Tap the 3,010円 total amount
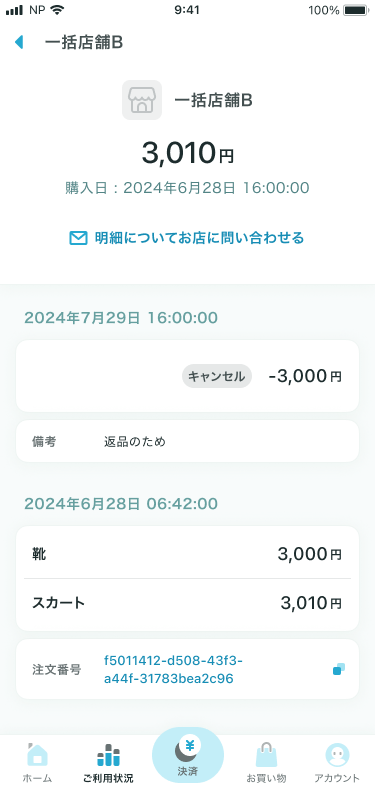 [x=187, y=153]
